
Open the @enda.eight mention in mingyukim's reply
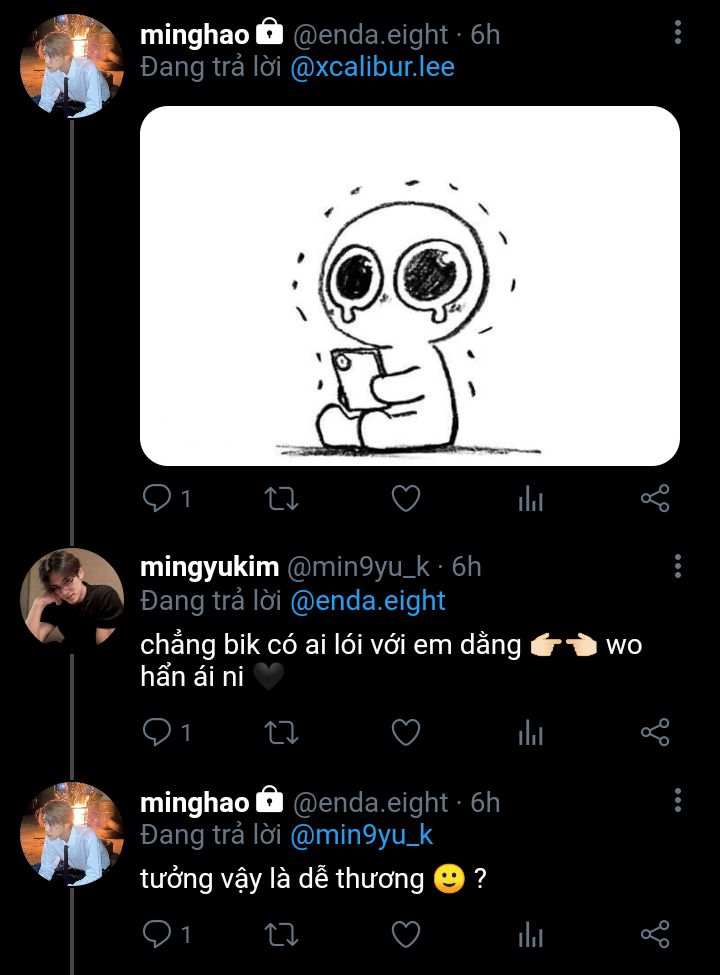coord(367,601)
